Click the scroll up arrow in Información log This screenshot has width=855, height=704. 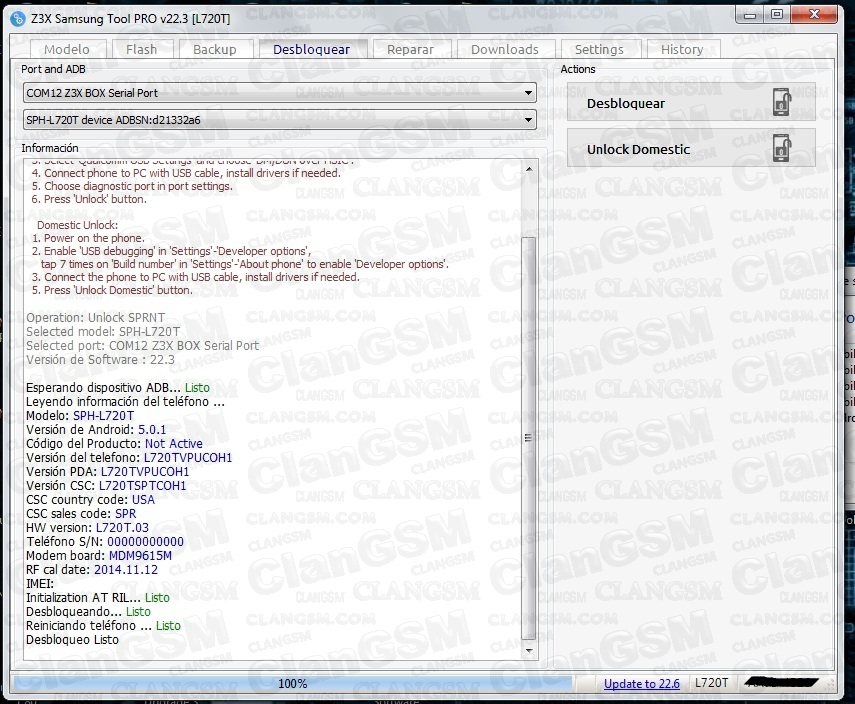click(528, 169)
